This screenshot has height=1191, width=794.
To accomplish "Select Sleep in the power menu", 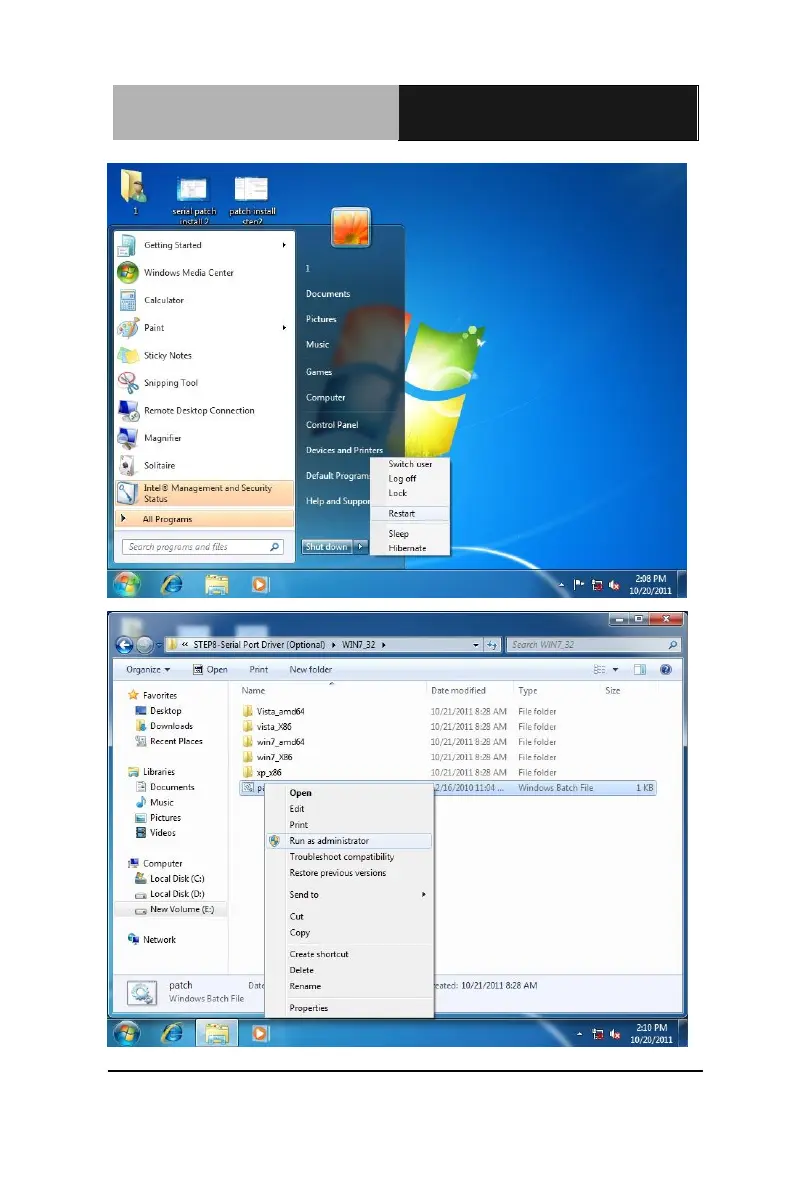I will click(410, 534).
